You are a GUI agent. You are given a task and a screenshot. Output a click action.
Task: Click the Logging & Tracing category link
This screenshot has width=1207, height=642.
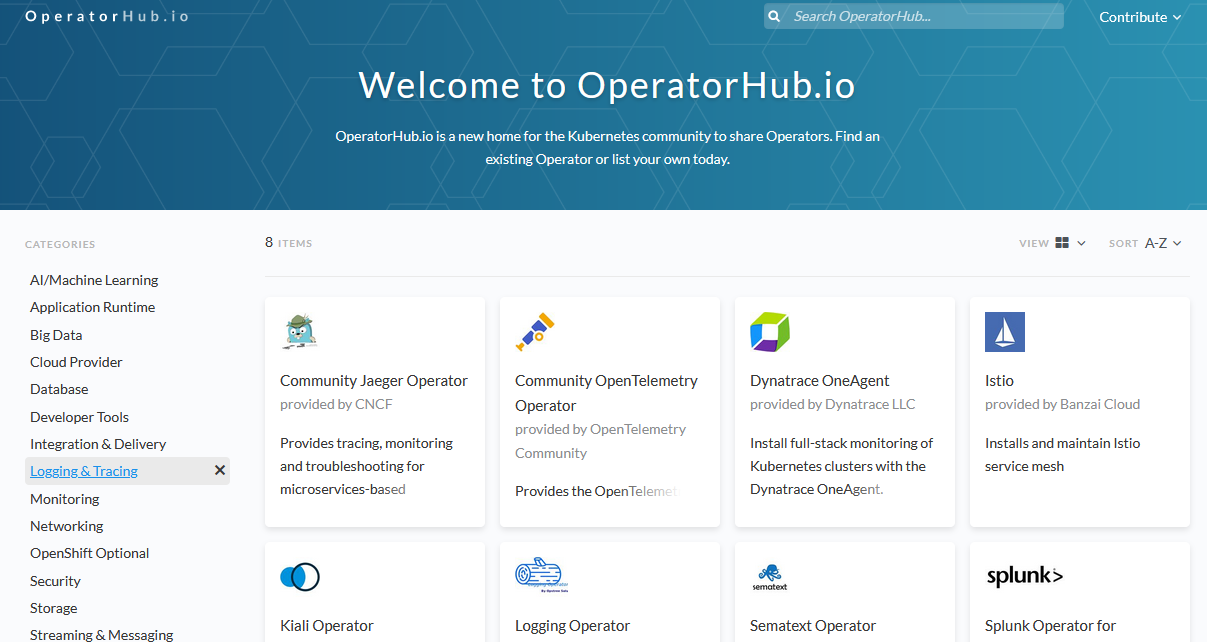(x=84, y=471)
